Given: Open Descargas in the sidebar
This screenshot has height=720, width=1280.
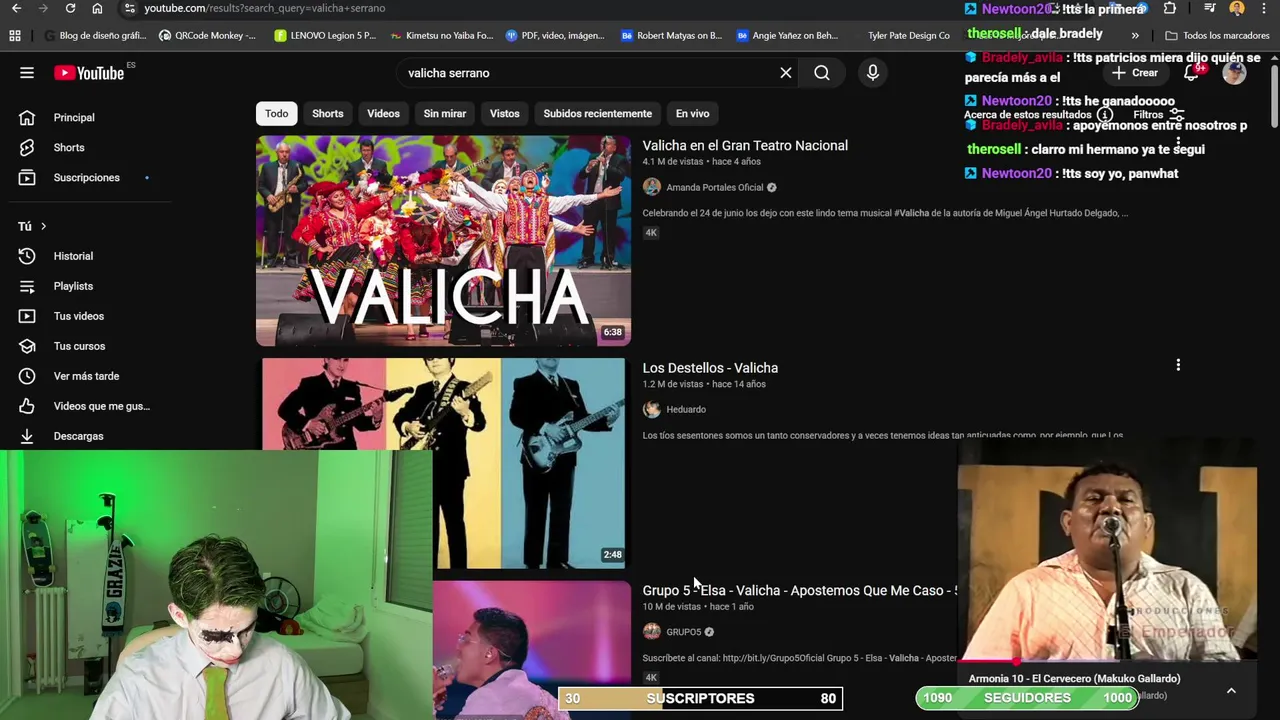Looking at the screenshot, I should (x=78, y=436).
